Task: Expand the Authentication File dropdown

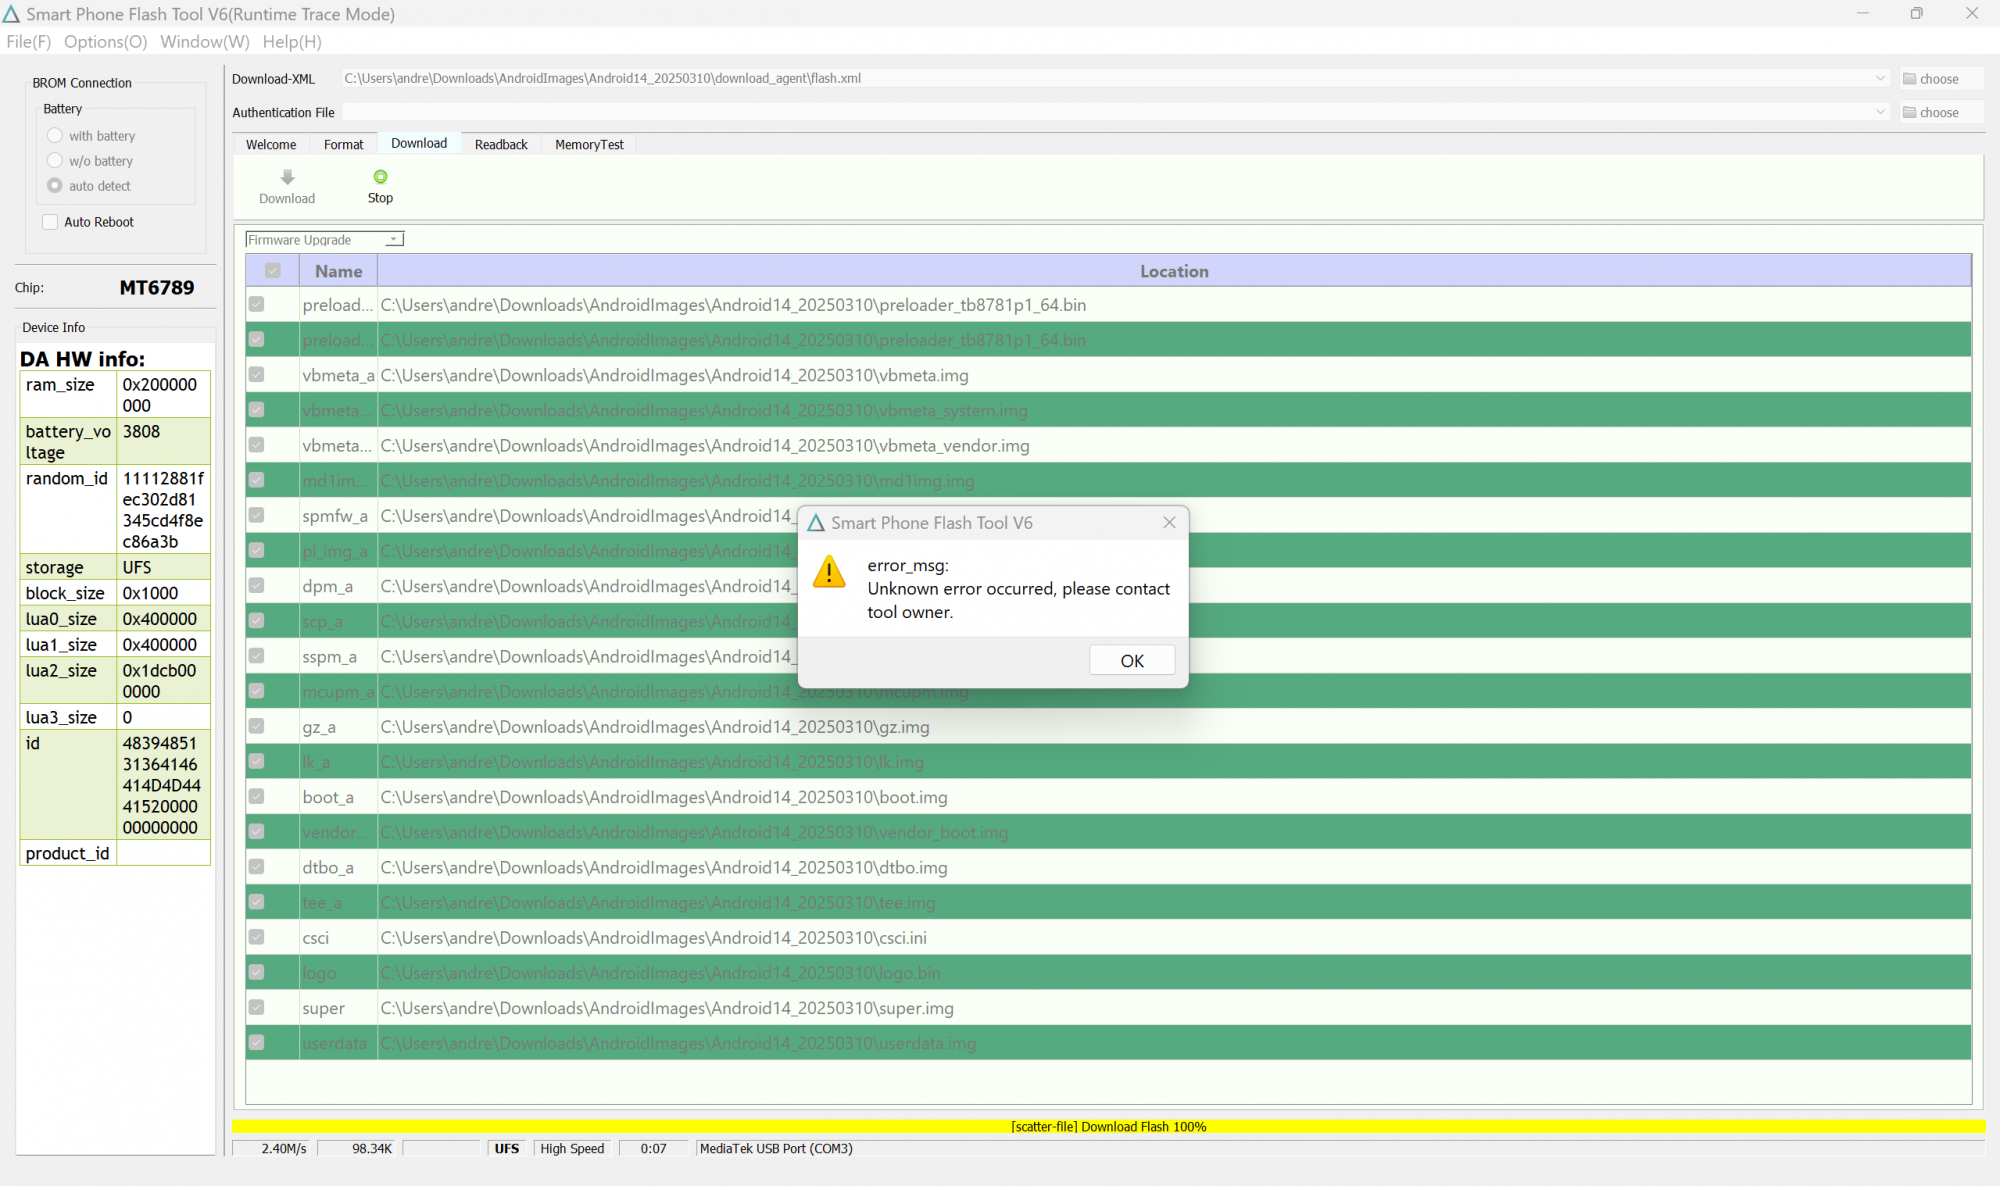Action: coord(1882,112)
